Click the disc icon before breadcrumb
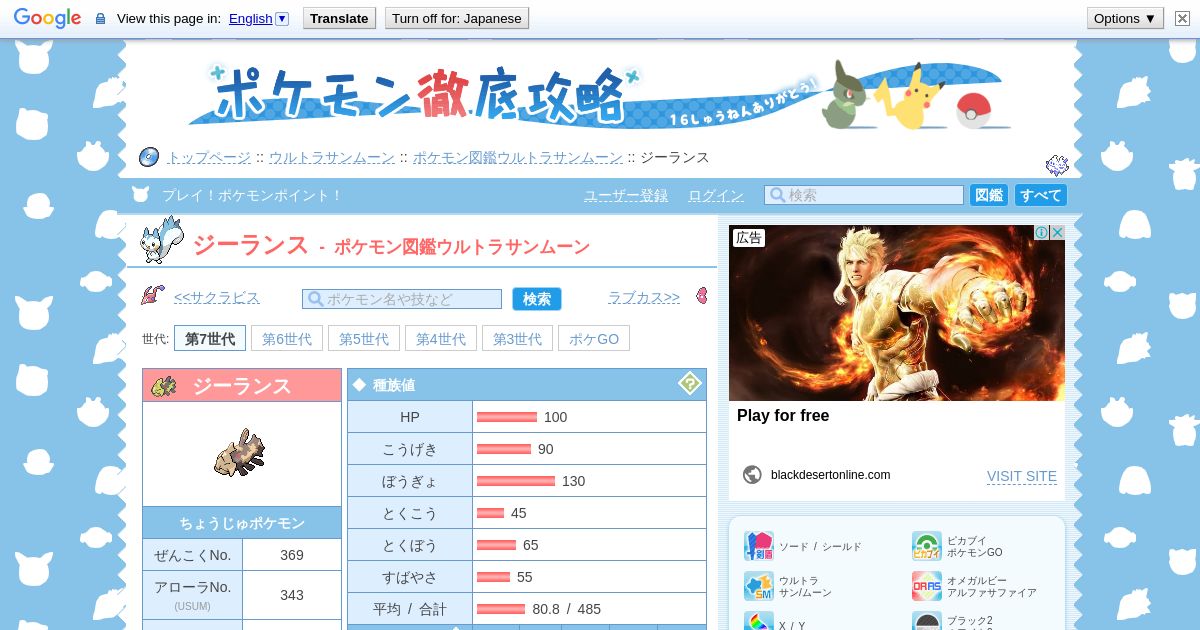The height and width of the screenshot is (630, 1200). (x=149, y=157)
